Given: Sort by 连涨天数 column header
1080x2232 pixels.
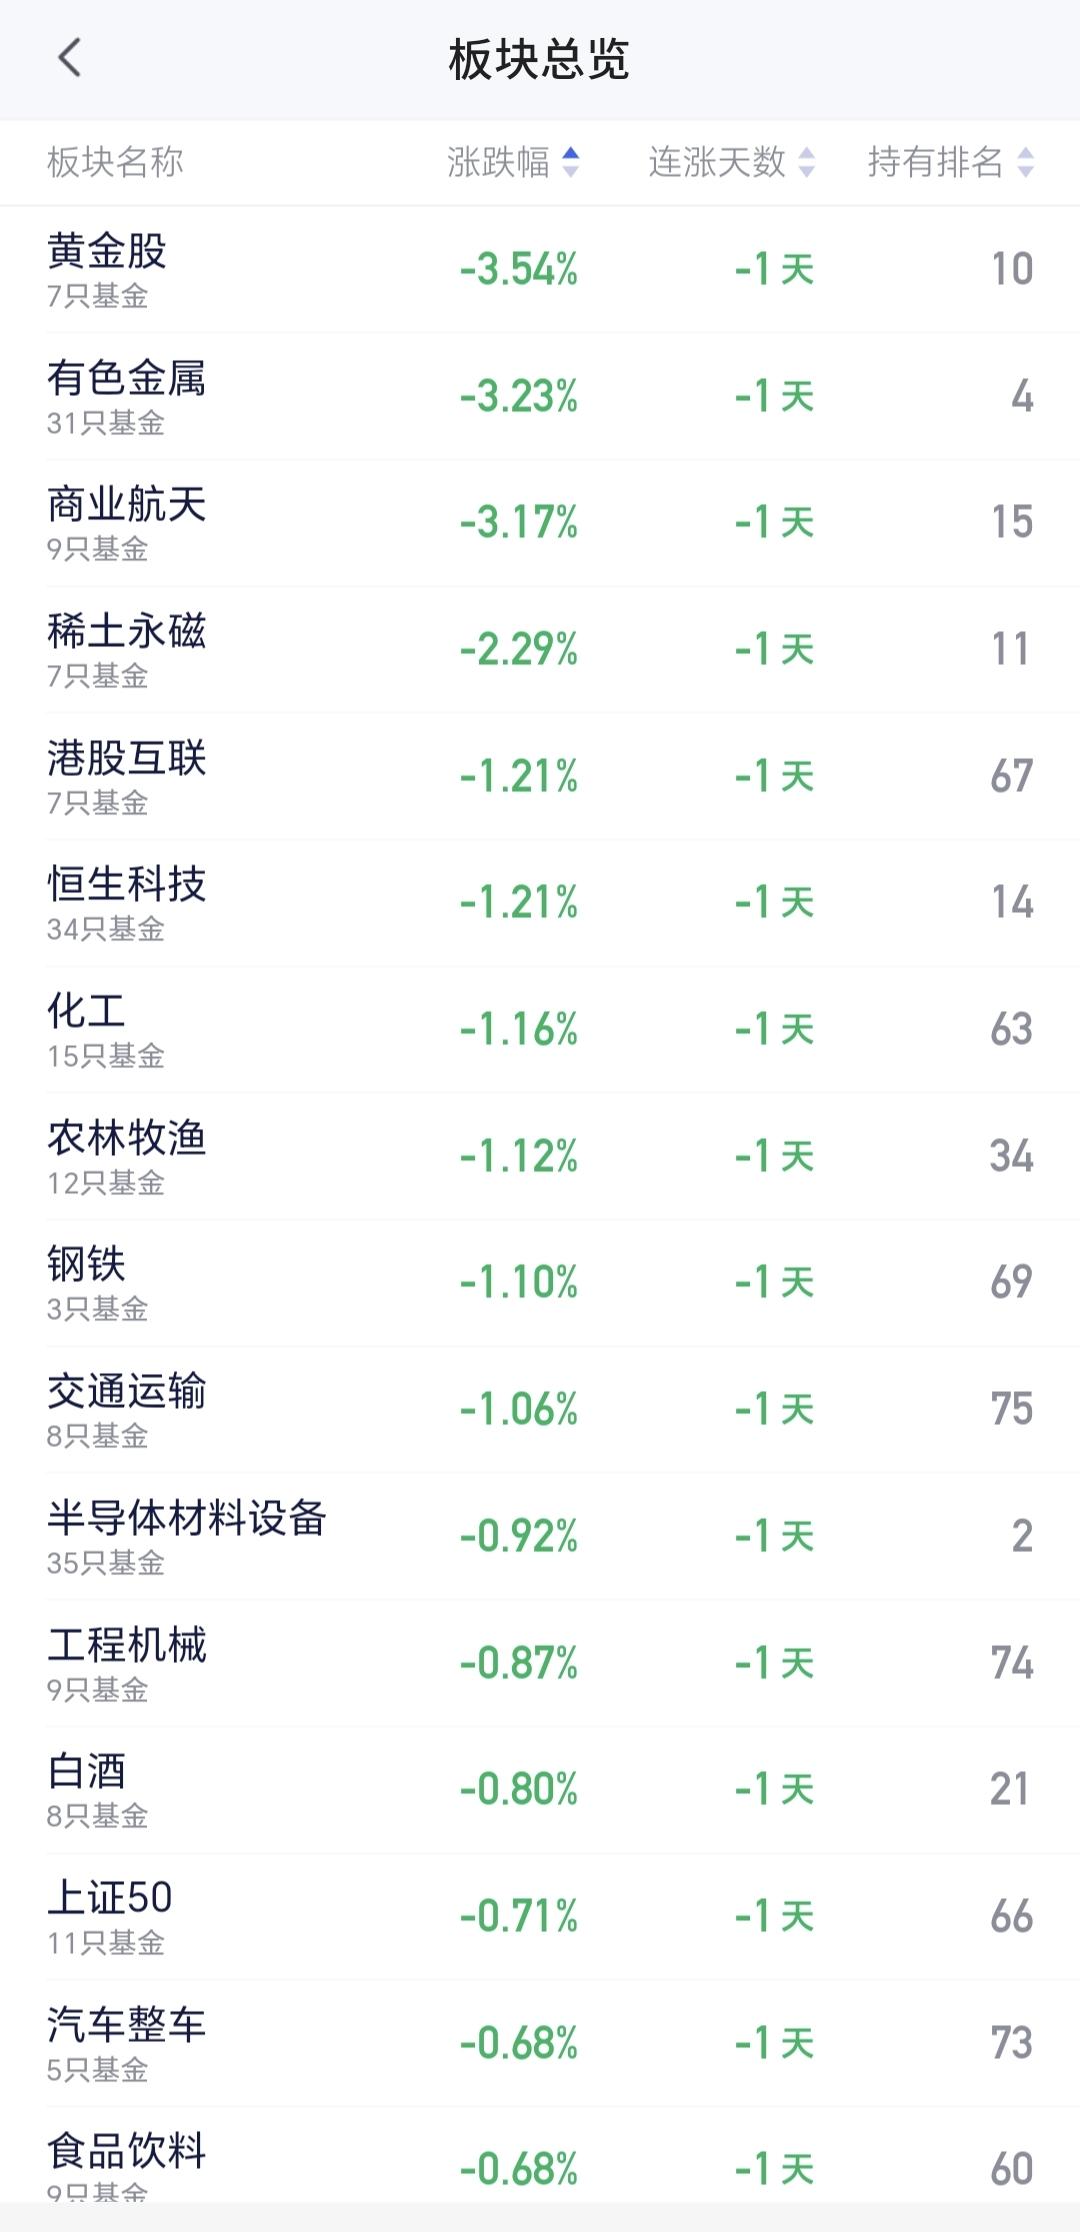Looking at the screenshot, I should [x=717, y=162].
